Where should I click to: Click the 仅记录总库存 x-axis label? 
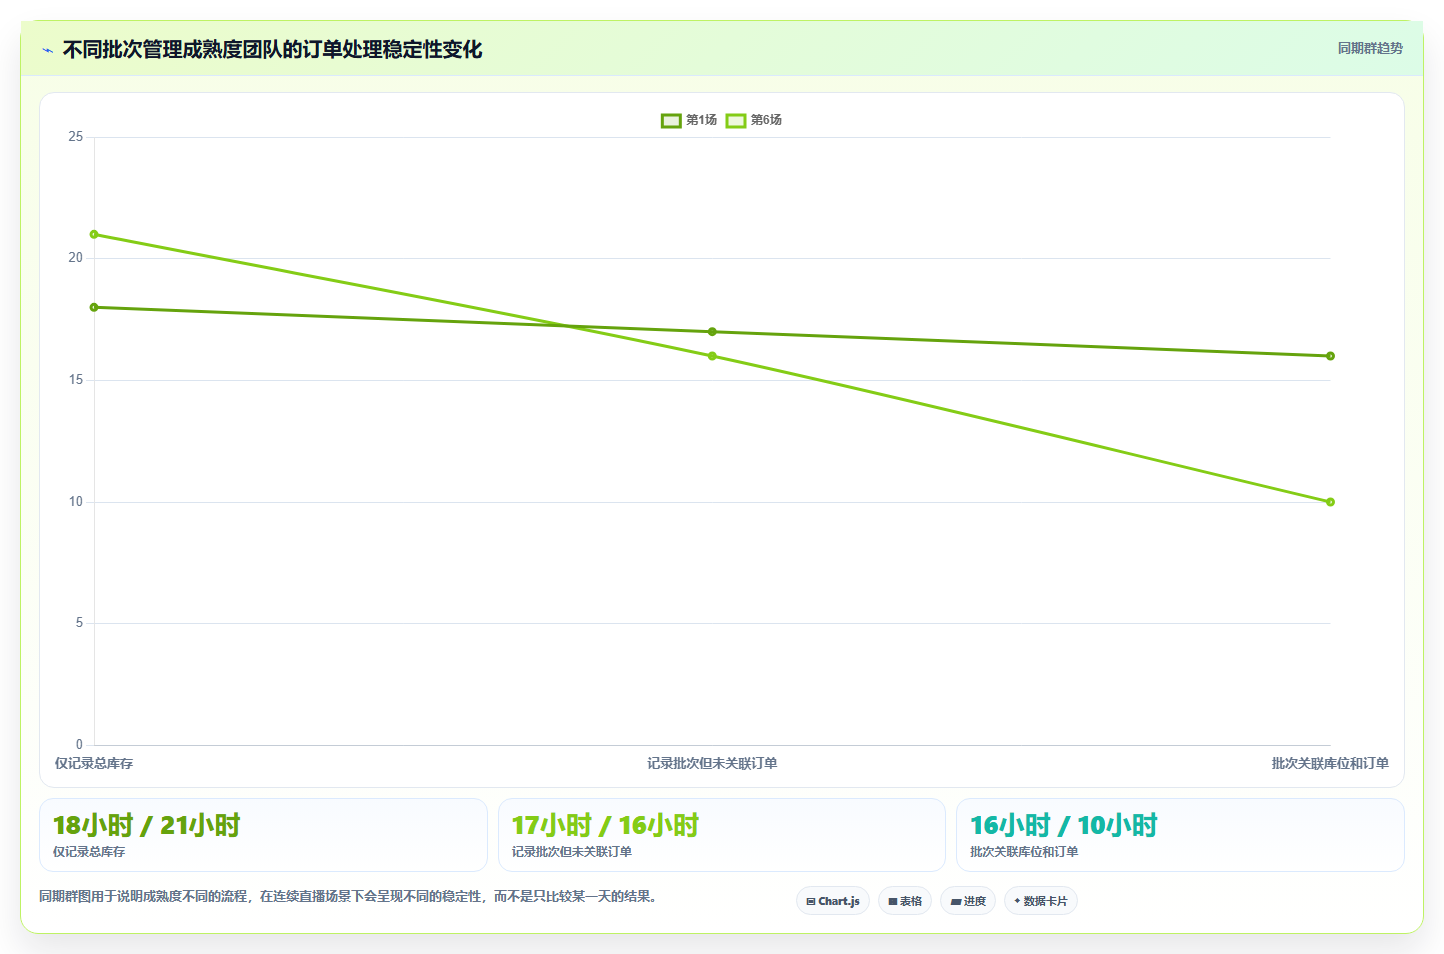pos(94,764)
